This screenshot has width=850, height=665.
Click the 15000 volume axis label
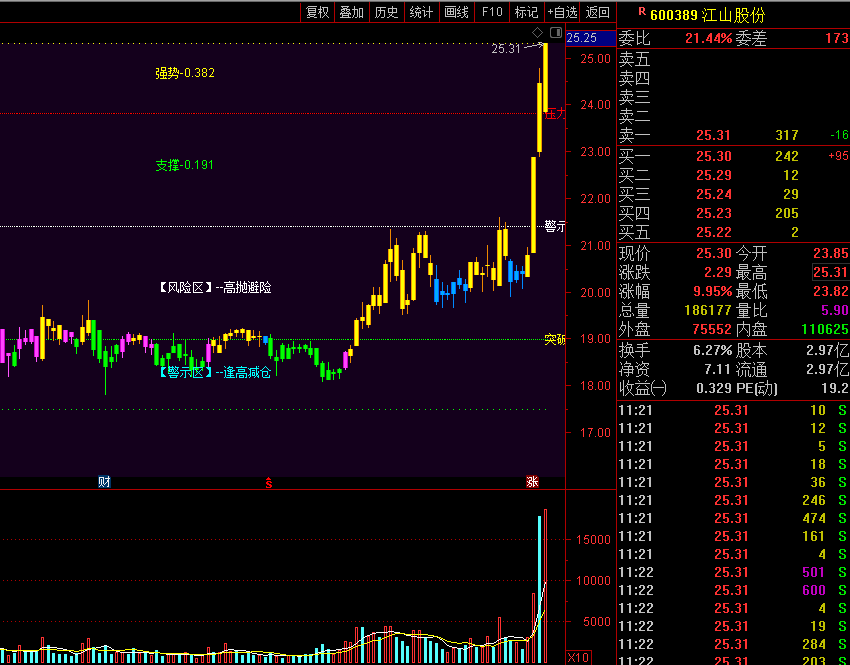click(593, 540)
